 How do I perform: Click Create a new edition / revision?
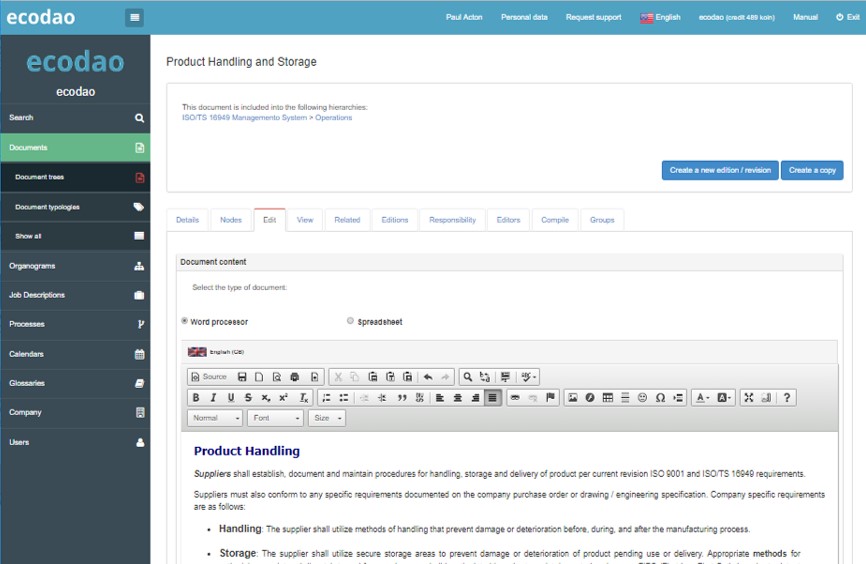pos(720,170)
